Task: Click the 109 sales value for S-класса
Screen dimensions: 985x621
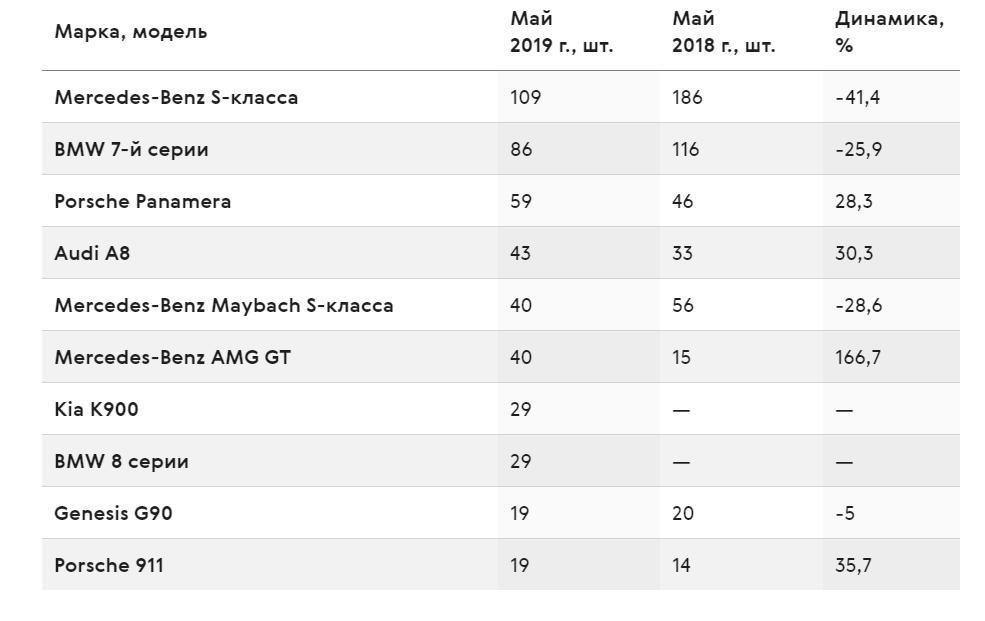Action: pyautogui.click(x=526, y=97)
